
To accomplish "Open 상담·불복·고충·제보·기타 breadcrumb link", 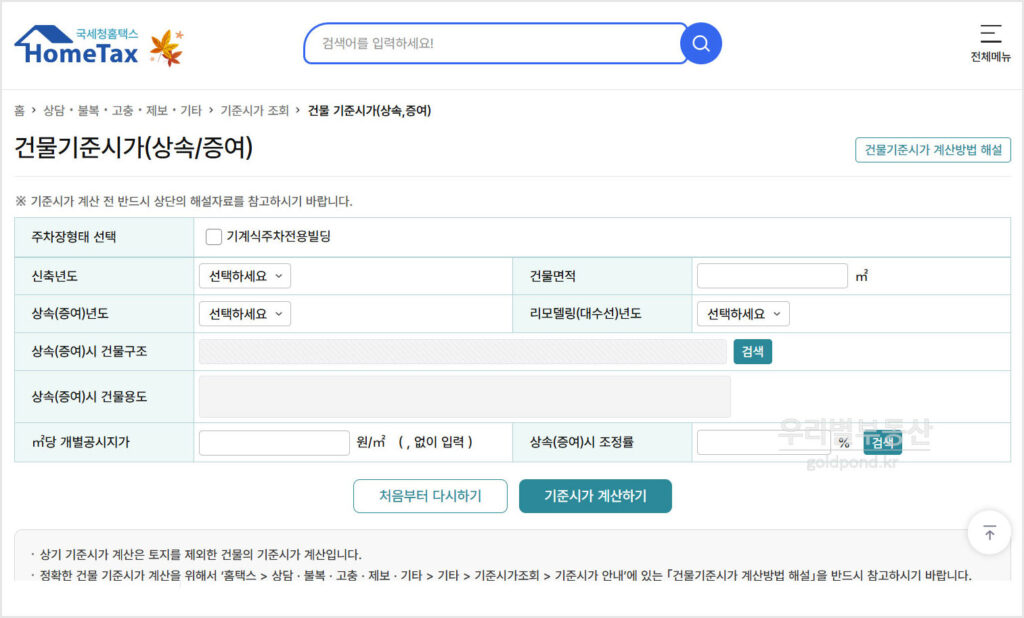I will 122,110.
